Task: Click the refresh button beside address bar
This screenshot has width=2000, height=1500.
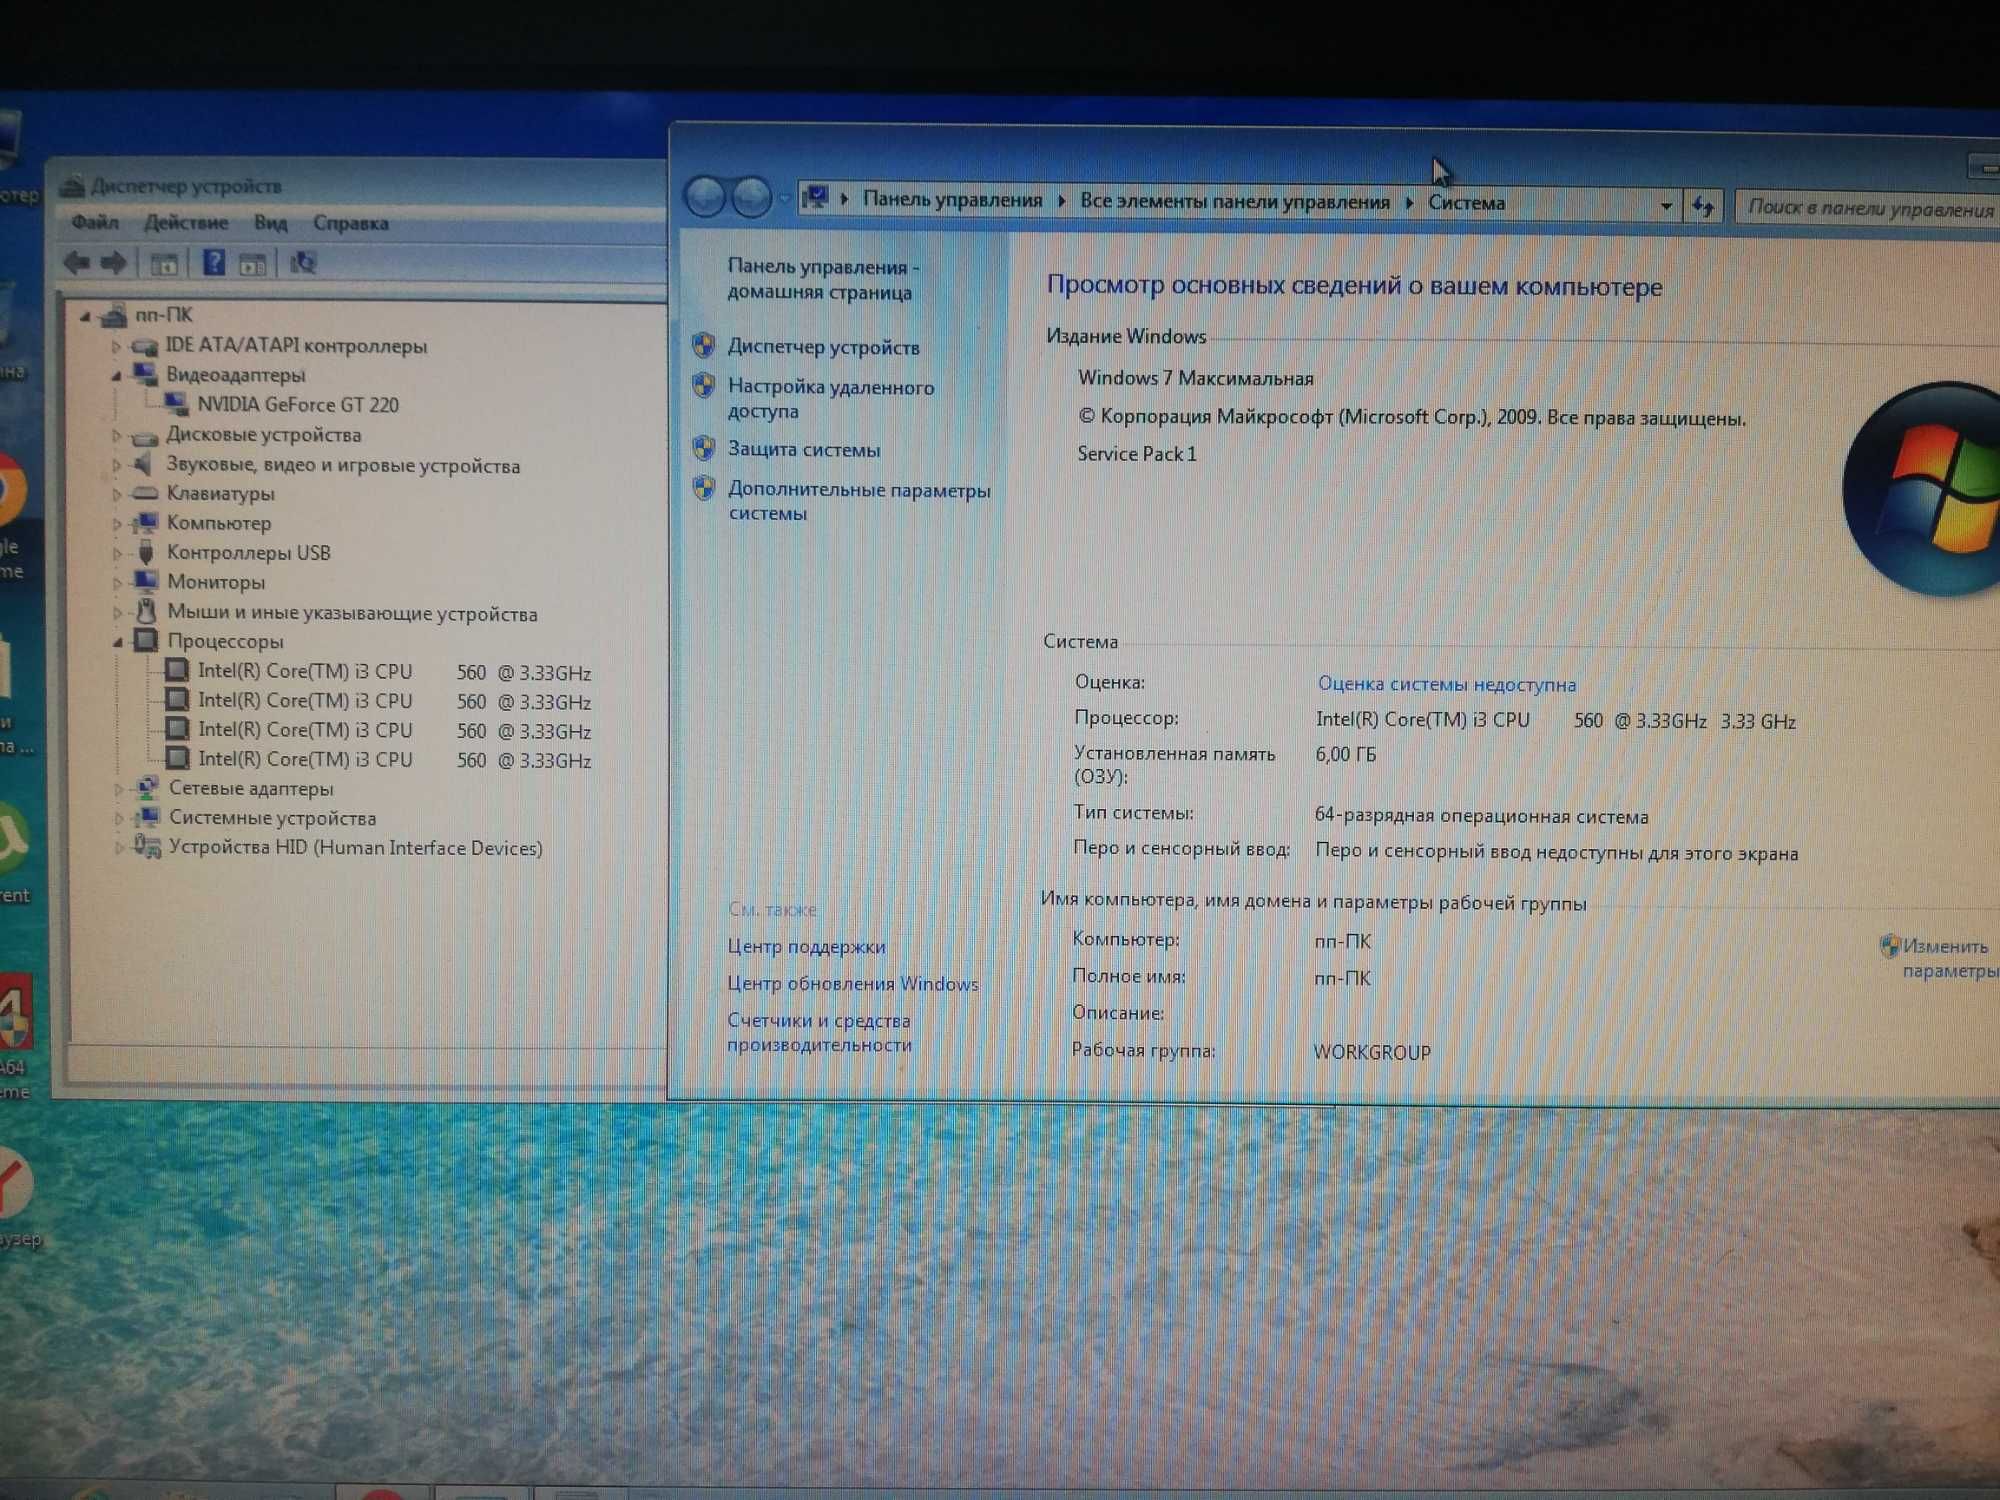Action: (1703, 207)
